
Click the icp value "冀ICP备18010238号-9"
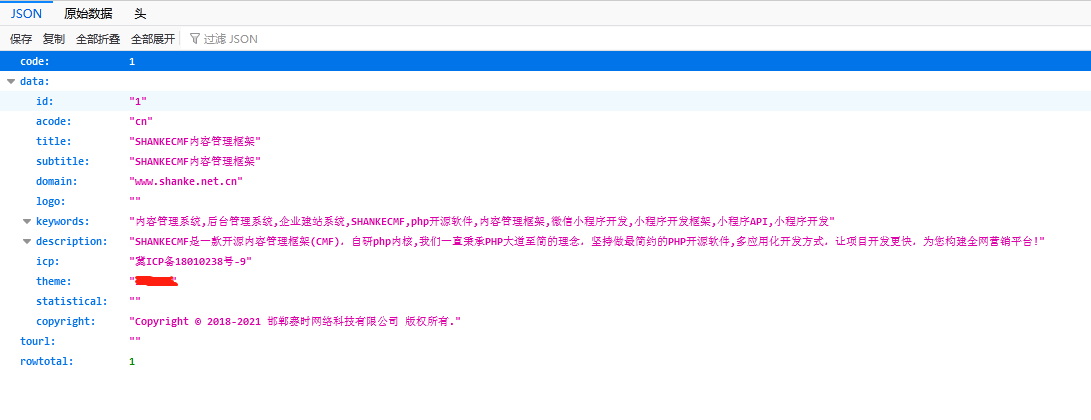click(190, 261)
